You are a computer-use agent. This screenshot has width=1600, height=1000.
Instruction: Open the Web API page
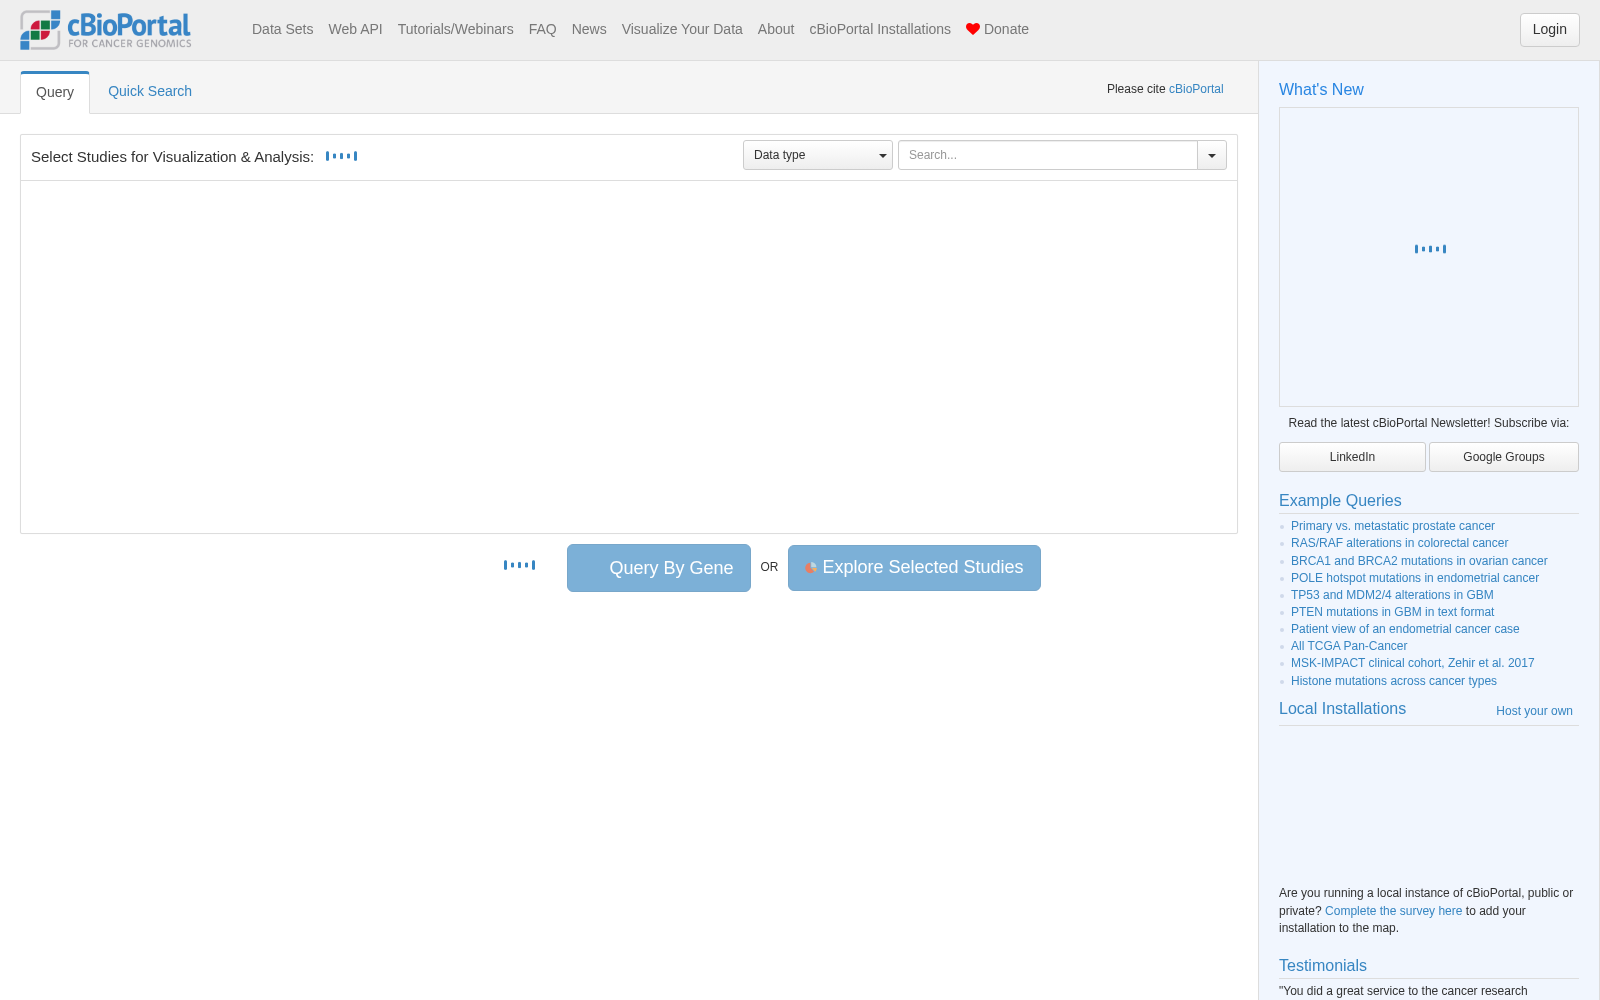355,29
